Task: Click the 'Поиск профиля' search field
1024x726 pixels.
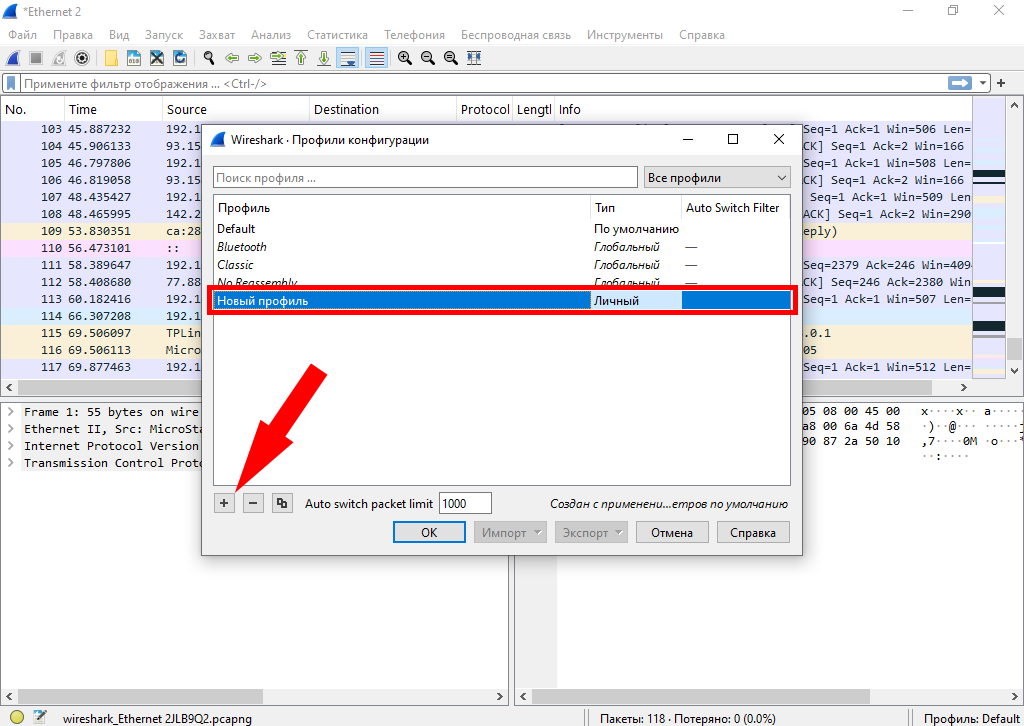Action: coord(425,178)
